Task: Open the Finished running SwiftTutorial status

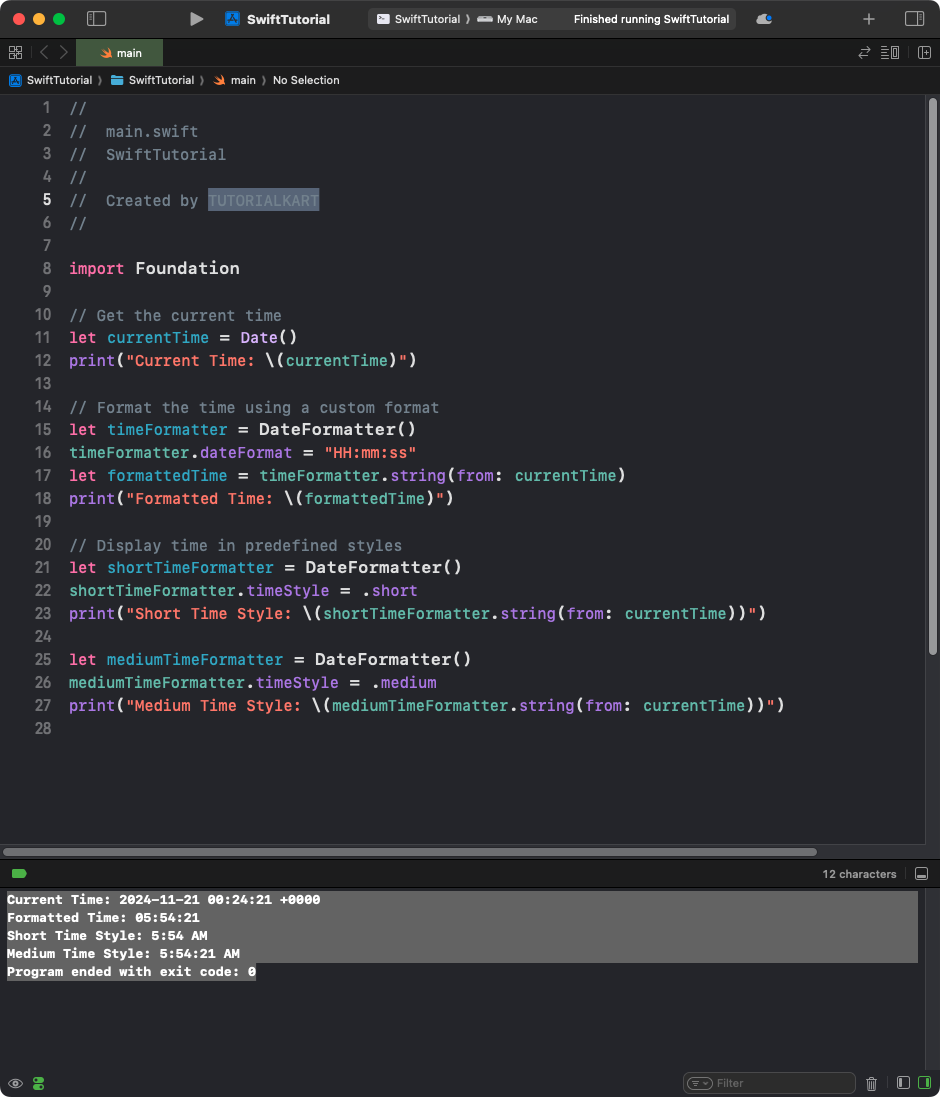Action: (651, 19)
